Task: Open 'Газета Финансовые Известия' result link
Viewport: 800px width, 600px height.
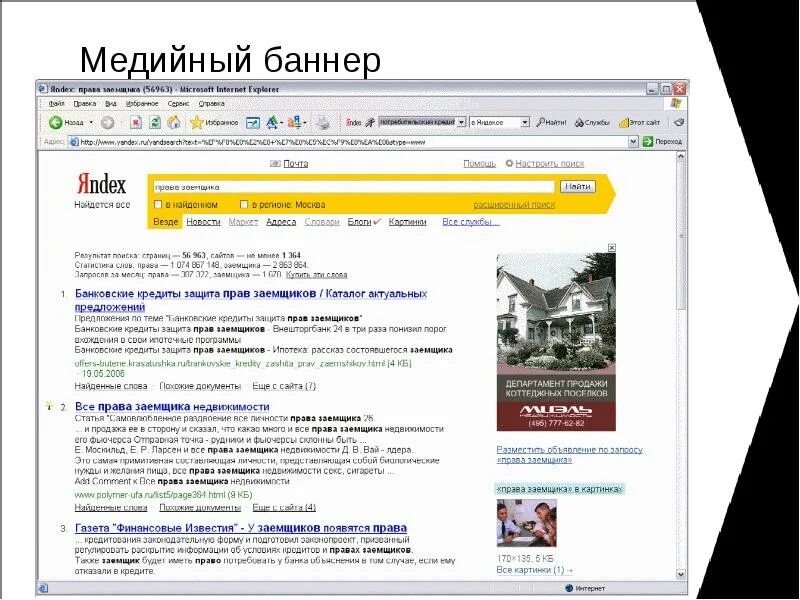Action: pyautogui.click(x=241, y=528)
